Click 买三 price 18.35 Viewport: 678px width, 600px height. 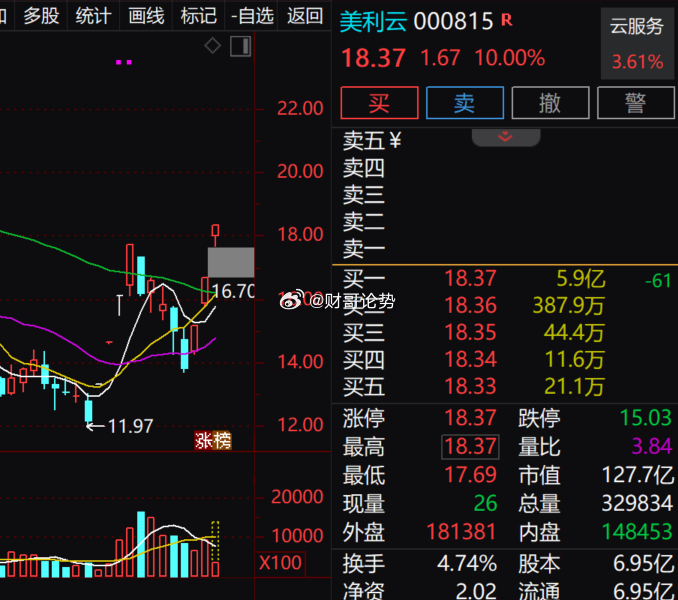coord(470,332)
